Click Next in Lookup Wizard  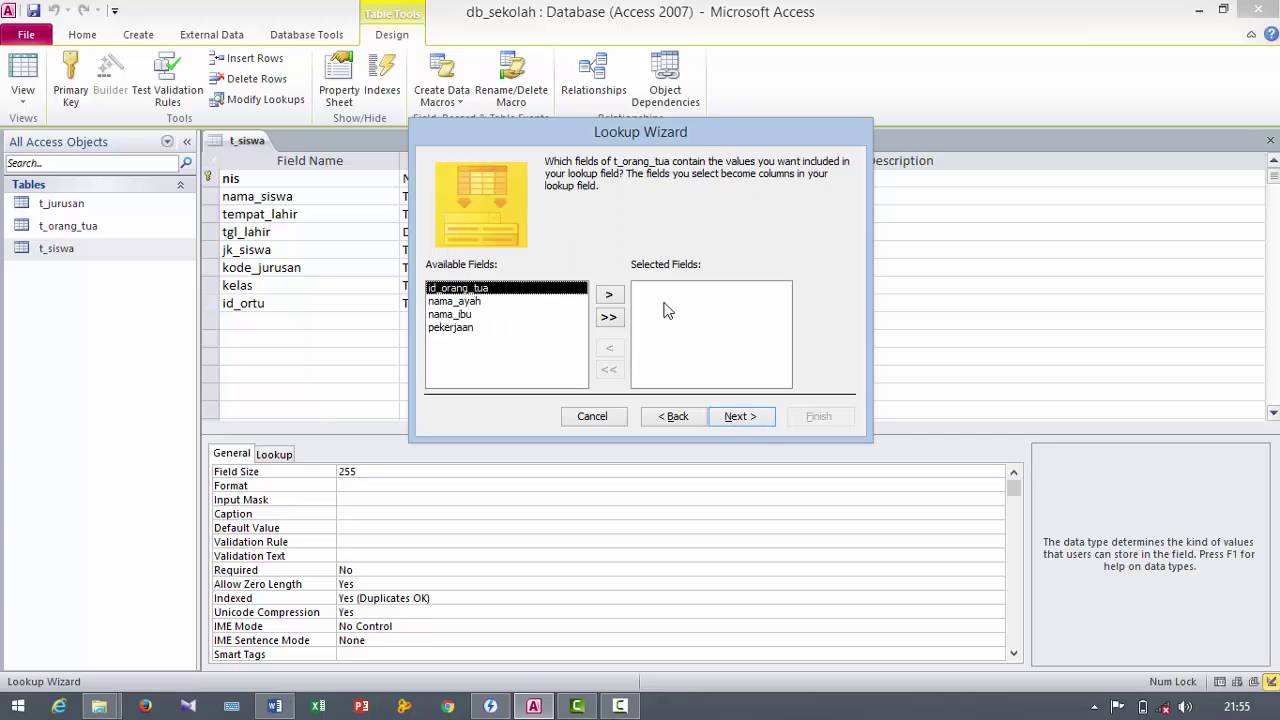pyautogui.click(x=741, y=416)
